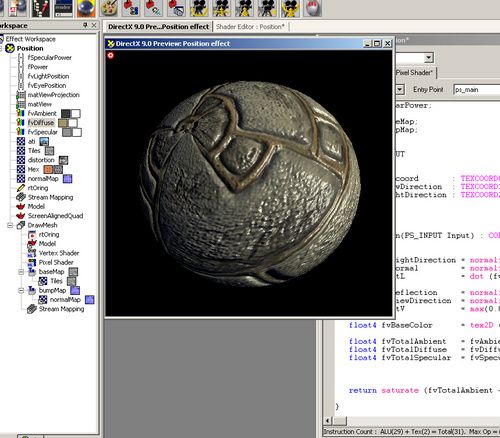The height and width of the screenshot is (438, 500).
Task: Switch to the Shader Editor : Position tab
Action: click(x=251, y=27)
